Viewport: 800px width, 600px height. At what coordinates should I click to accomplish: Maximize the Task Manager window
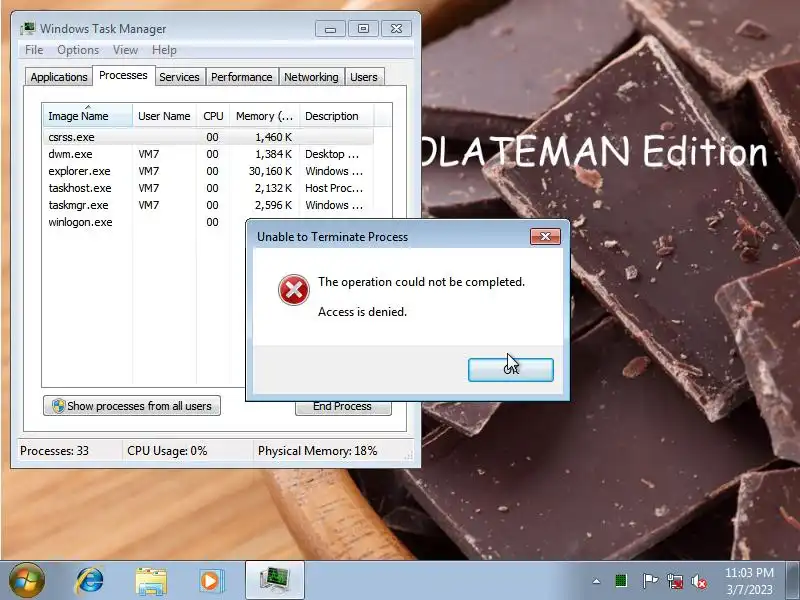[363, 29]
